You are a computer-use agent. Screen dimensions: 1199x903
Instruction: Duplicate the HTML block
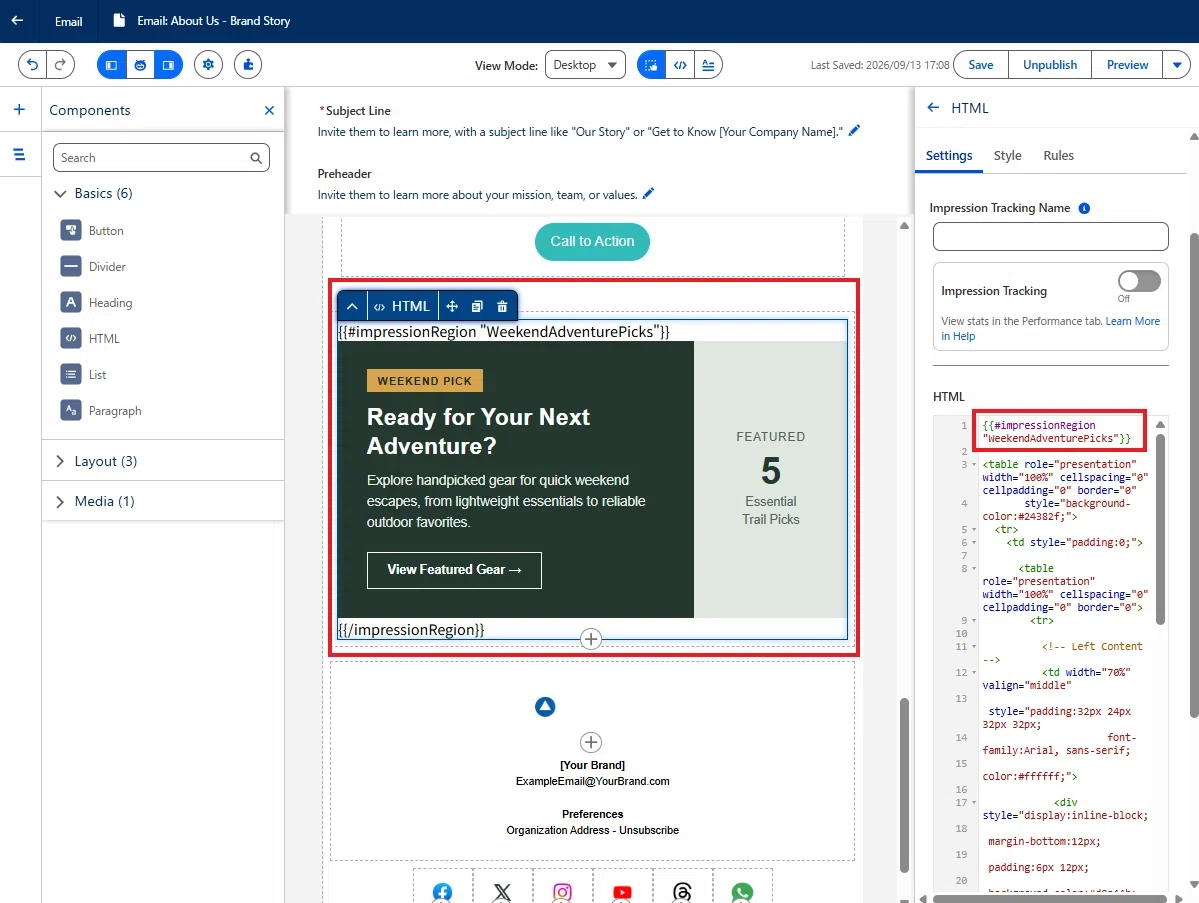(477, 307)
